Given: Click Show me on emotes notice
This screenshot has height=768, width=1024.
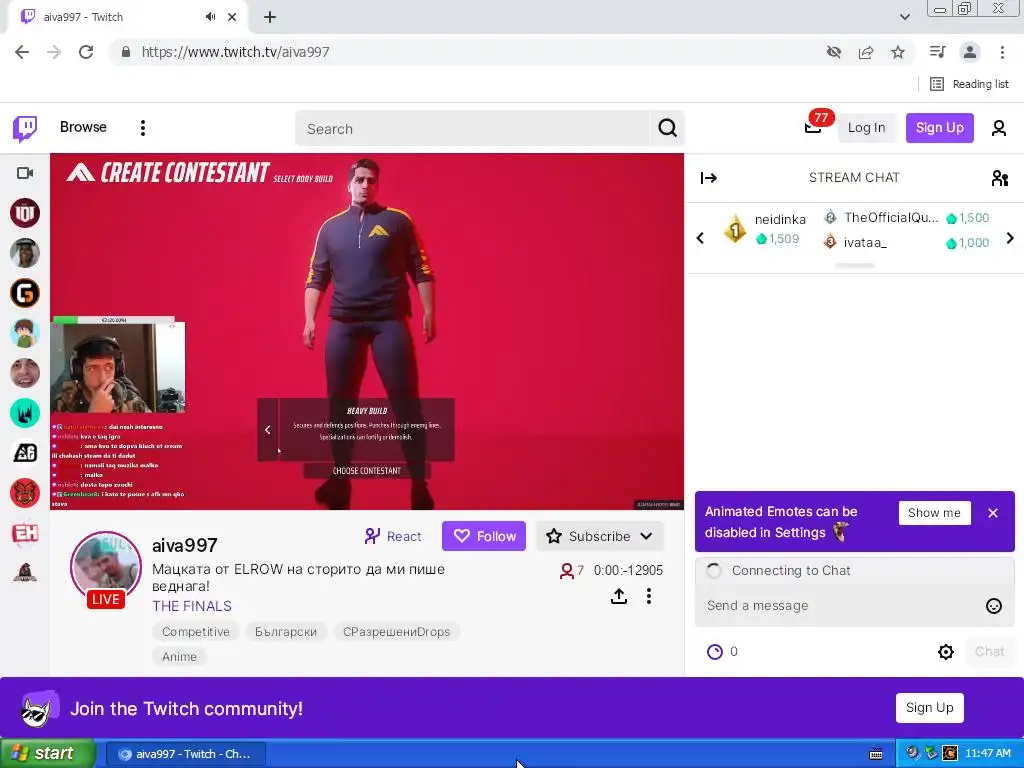Looking at the screenshot, I should click(x=934, y=513).
